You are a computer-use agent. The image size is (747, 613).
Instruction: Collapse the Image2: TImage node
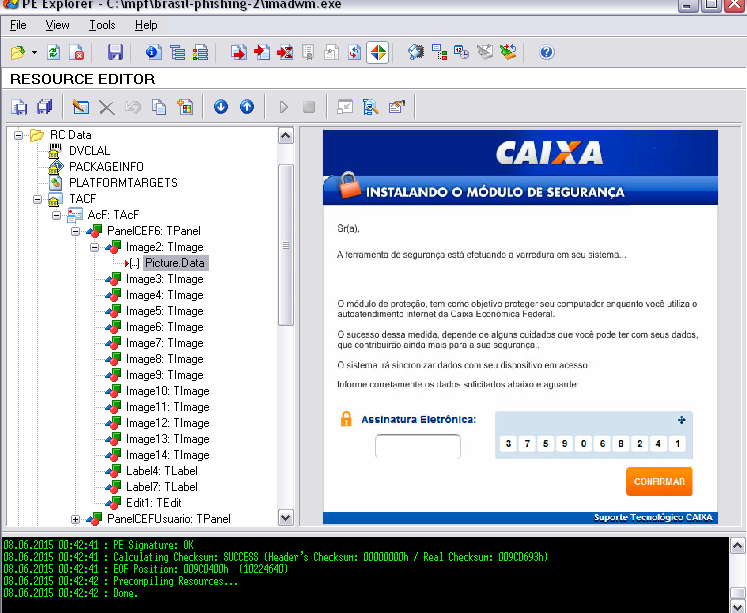(x=94, y=247)
